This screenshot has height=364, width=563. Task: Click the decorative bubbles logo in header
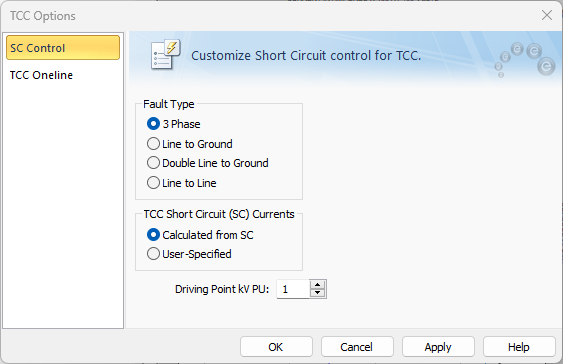(525, 60)
